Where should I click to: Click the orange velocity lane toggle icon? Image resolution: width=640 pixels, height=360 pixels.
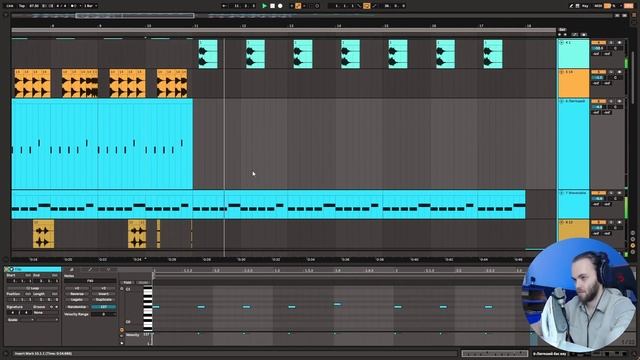point(122,330)
